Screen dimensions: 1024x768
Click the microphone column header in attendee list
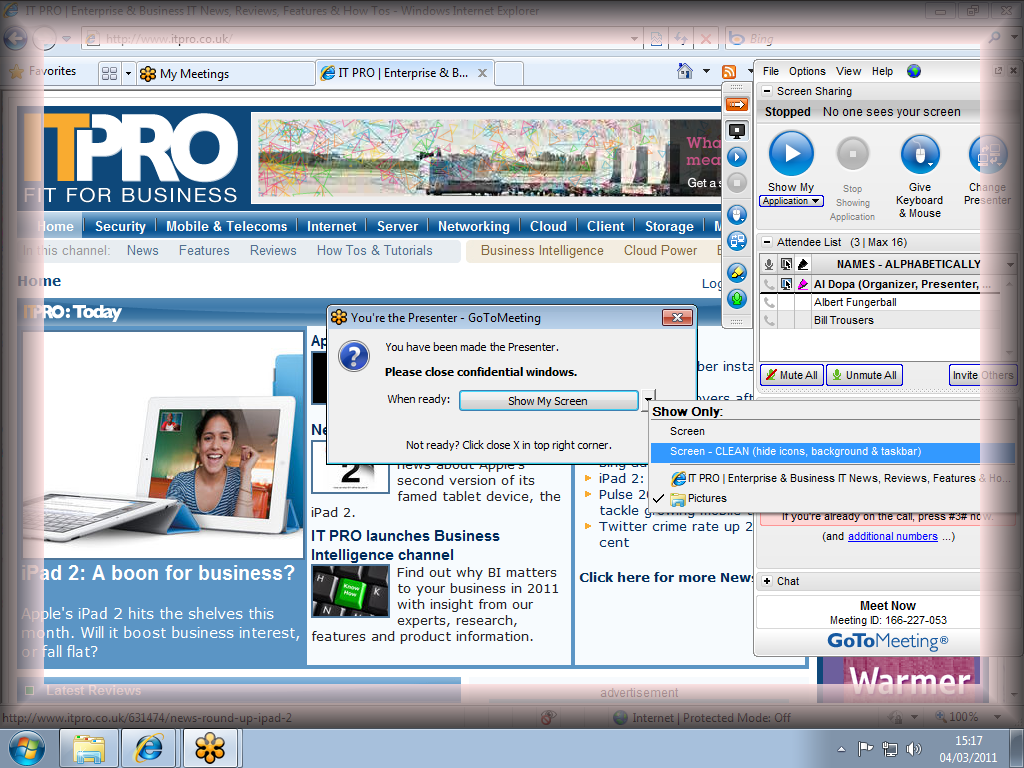coord(769,264)
